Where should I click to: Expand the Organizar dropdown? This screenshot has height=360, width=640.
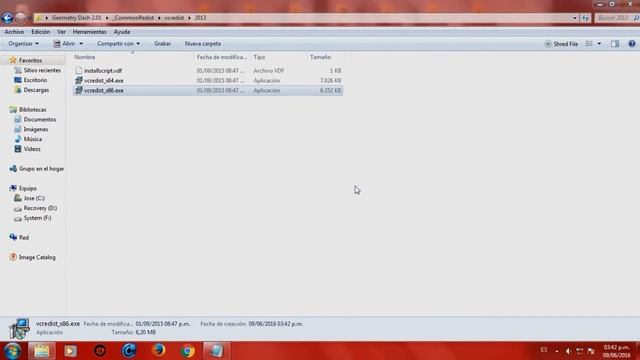[x=23, y=44]
